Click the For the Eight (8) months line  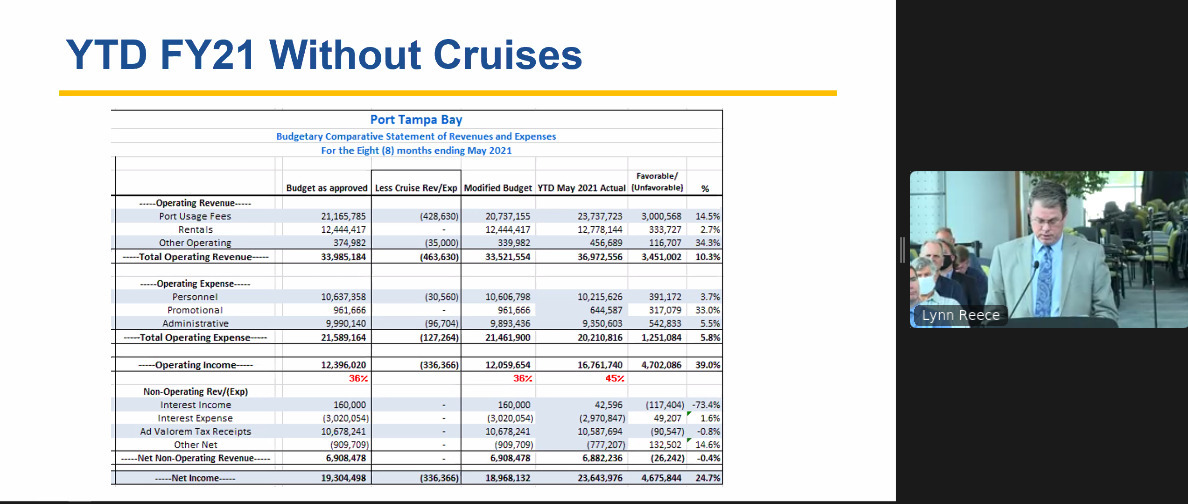pos(416,150)
